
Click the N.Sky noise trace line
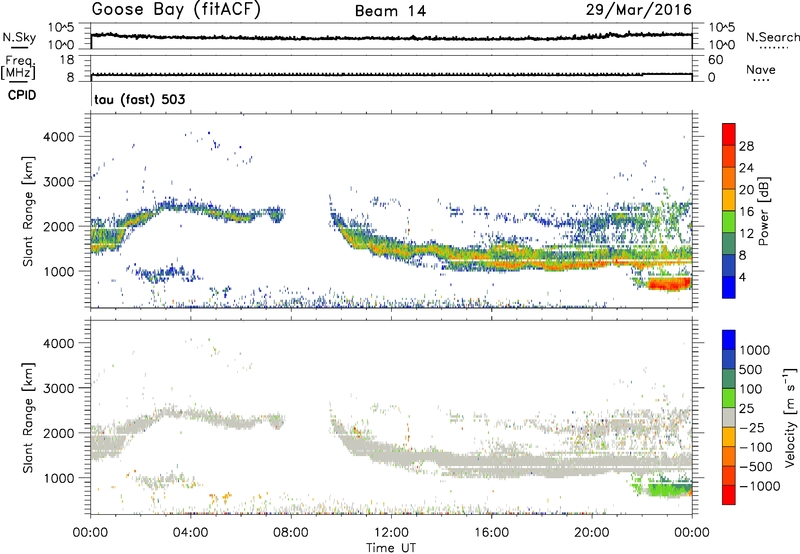pyautogui.click(x=391, y=37)
